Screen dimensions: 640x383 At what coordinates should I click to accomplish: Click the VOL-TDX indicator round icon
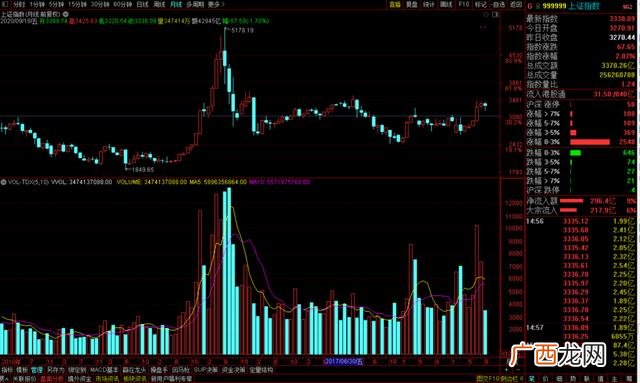click(x=4, y=182)
